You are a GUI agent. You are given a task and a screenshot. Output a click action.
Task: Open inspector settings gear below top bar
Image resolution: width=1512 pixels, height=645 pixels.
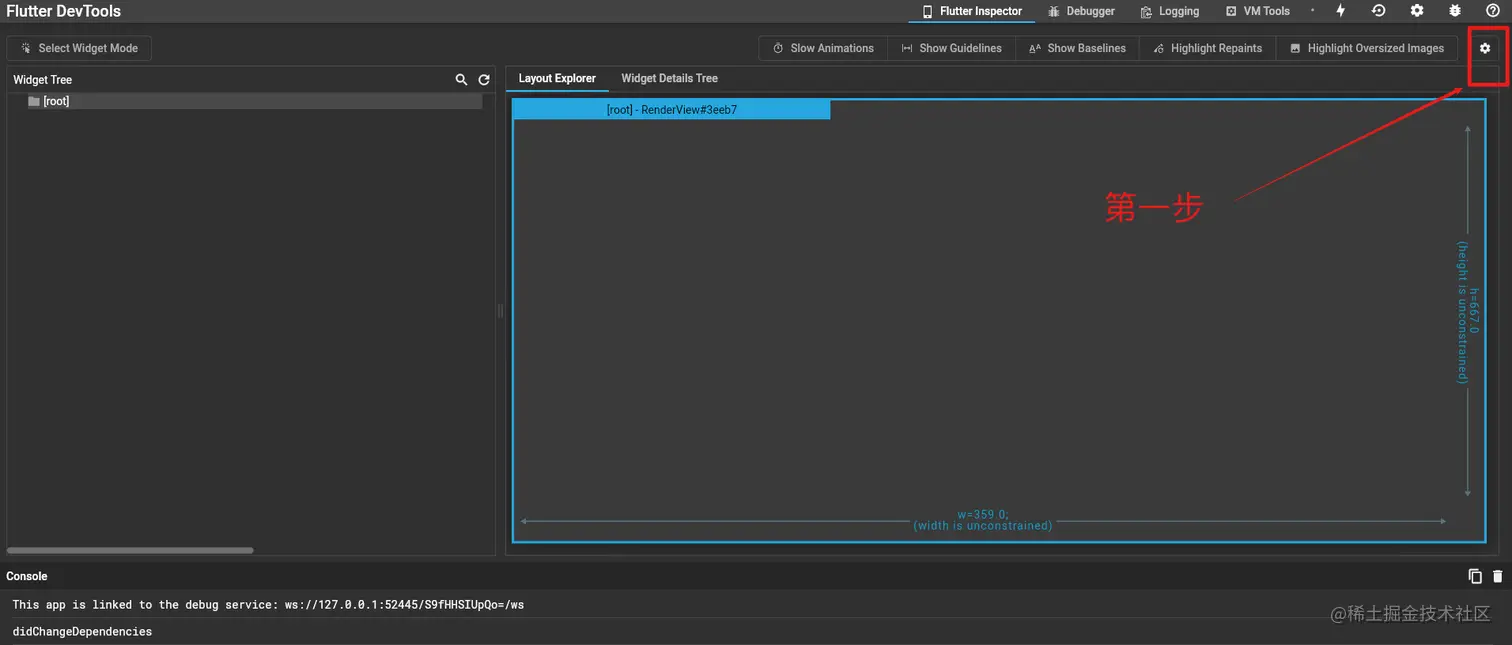1485,48
